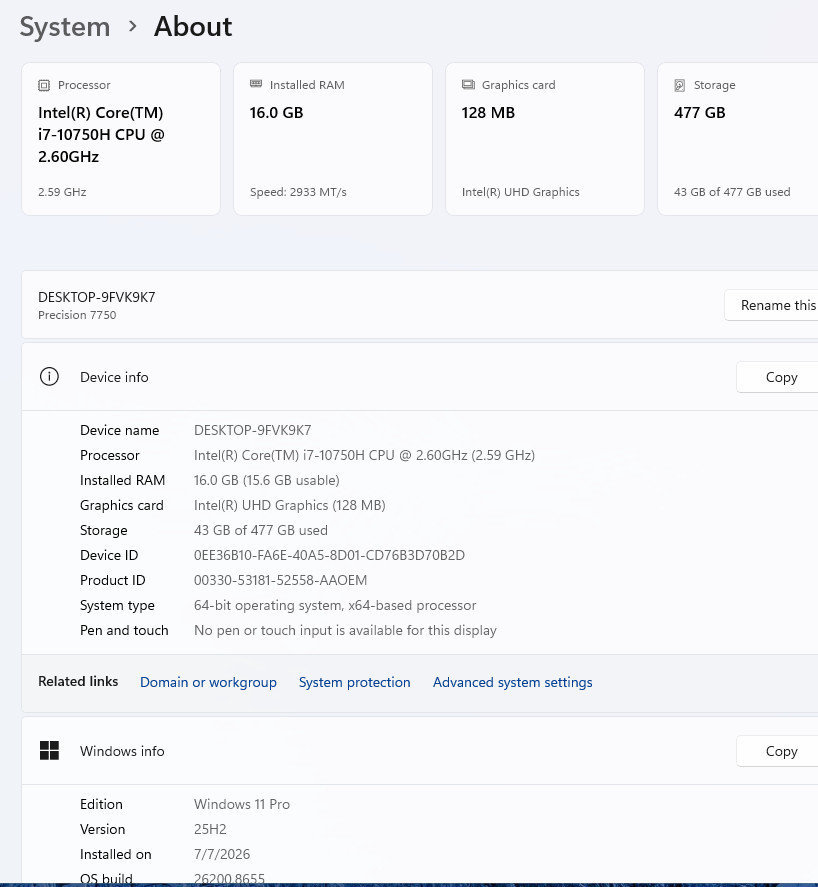The image size is (818, 887).
Task: Open Advanced system settings link
Action: click(513, 682)
